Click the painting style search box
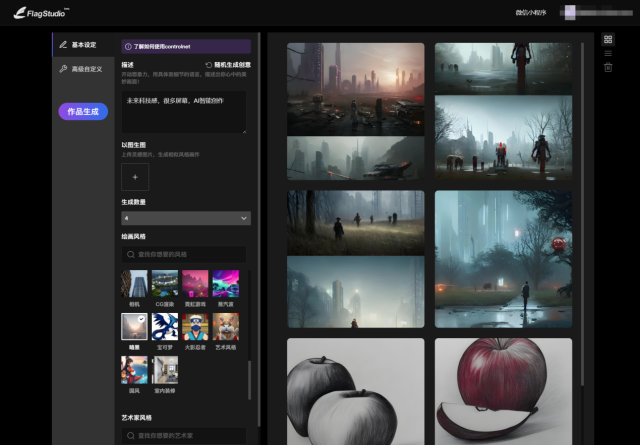The width and height of the screenshot is (640, 445). 185,255
